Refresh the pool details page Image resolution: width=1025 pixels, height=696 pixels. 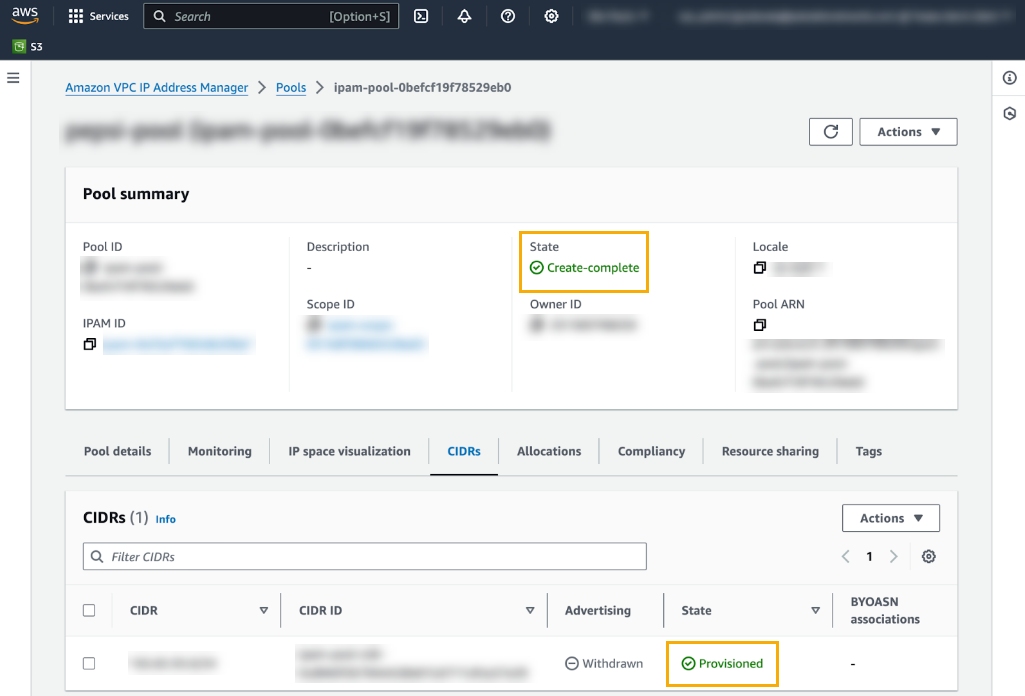point(830,132)
